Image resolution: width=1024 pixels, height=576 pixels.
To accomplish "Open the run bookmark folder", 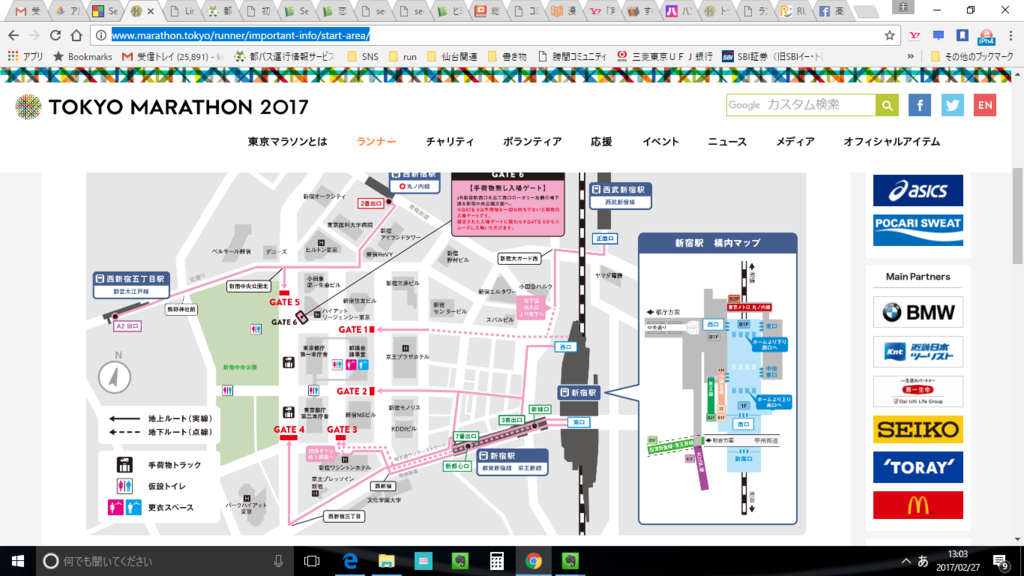I will (402, 57).
